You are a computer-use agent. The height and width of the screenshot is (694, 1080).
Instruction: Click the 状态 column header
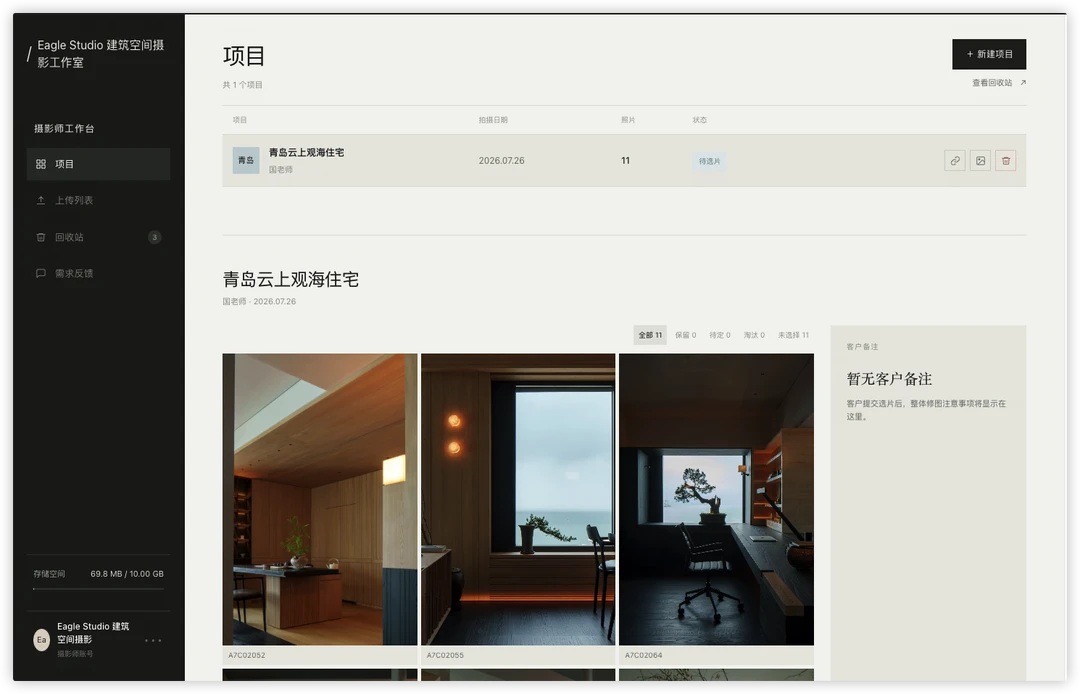700,120
